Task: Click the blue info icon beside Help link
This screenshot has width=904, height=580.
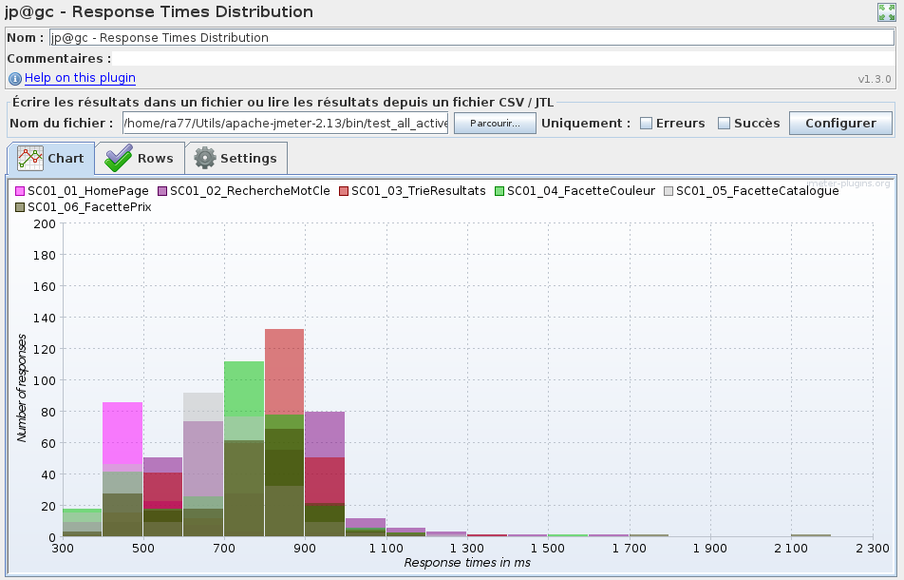Action: (15, 78)
